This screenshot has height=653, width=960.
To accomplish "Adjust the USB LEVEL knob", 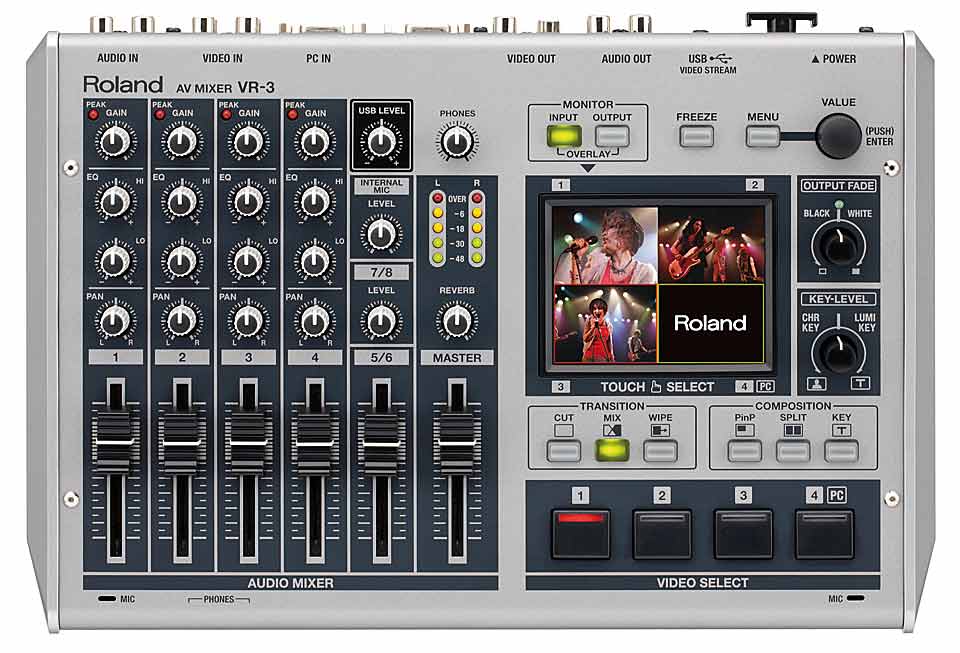I will point(381,142).
